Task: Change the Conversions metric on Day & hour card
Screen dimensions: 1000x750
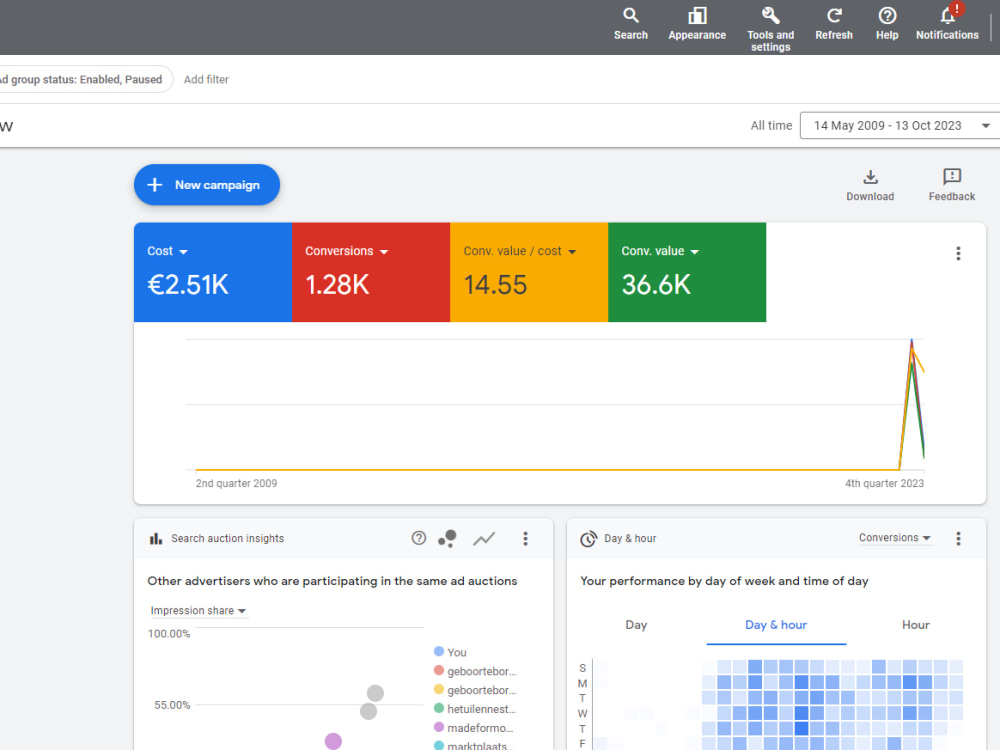Action: [x=893, y=537]
